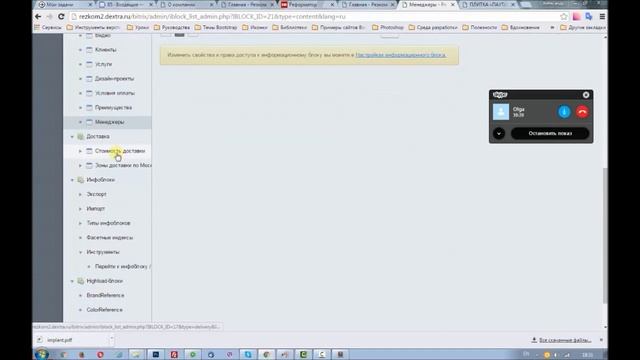Expand the Услуги tree node arrow
Viewport: 640px width, 360px height.
(80, 64)
